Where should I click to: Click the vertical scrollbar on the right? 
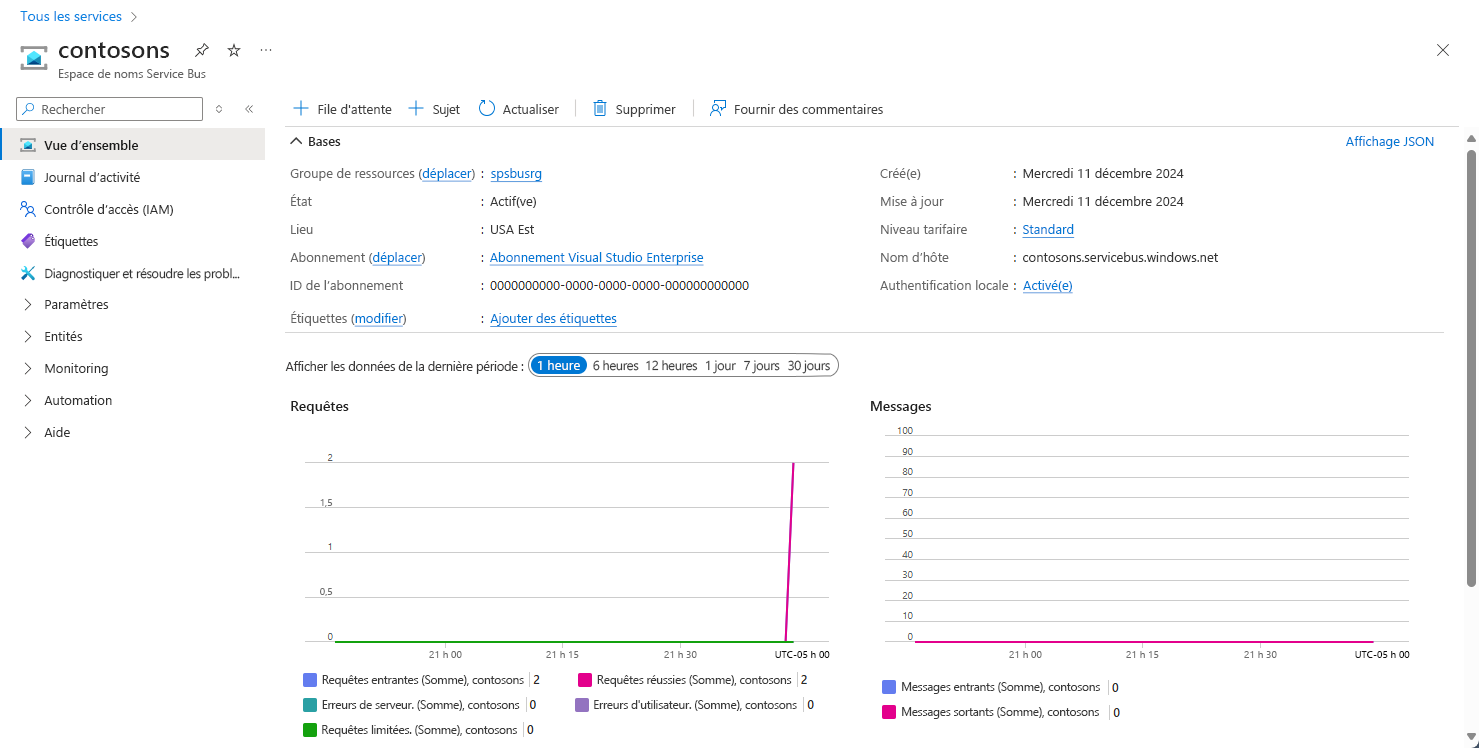[1471, 368]
